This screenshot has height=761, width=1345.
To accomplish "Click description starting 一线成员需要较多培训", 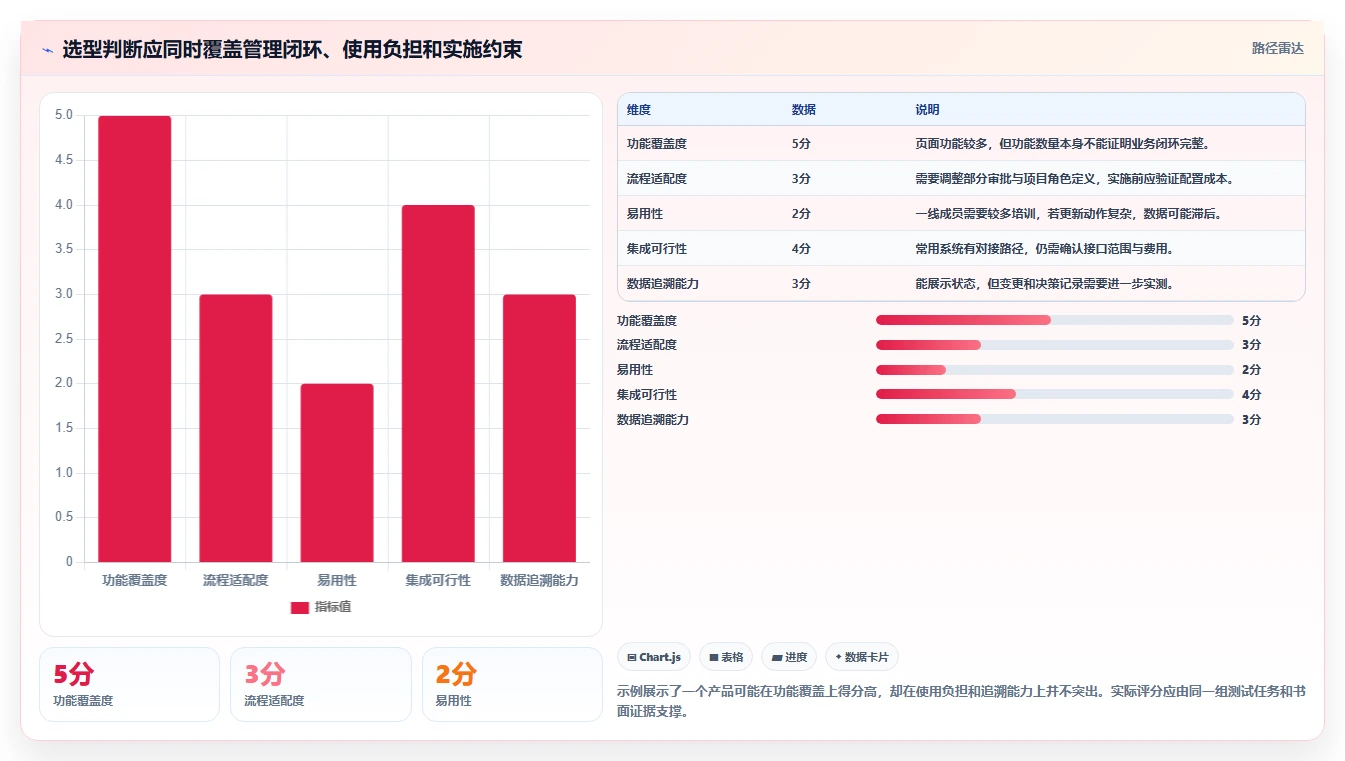I will tap(1069, 214).
